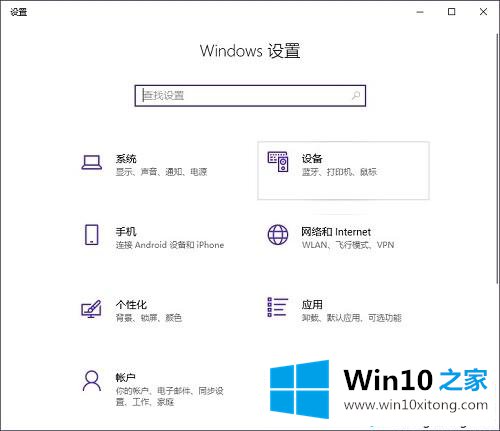Open the 系统 laptop icon

pyautogui.click(x=92, y=163)
